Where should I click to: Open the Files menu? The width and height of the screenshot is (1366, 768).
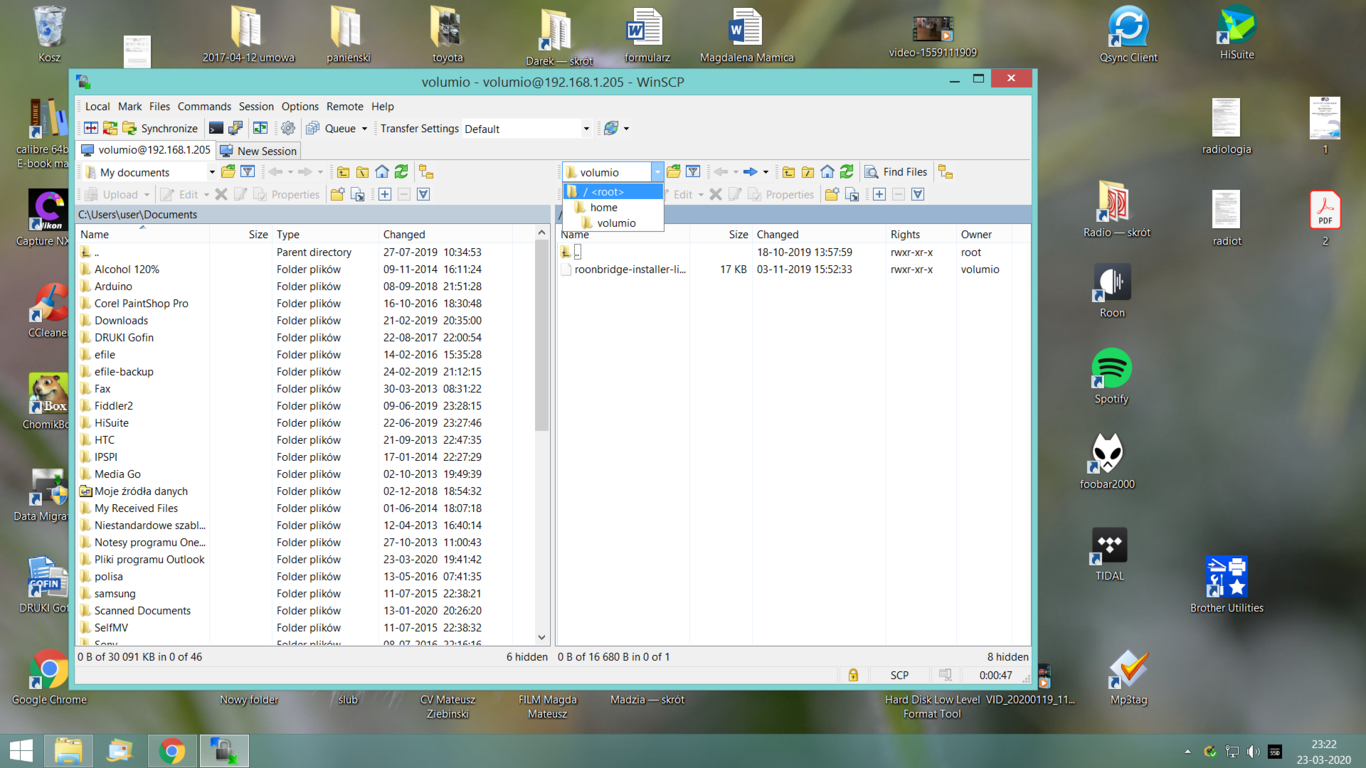[x=159, y=106]
